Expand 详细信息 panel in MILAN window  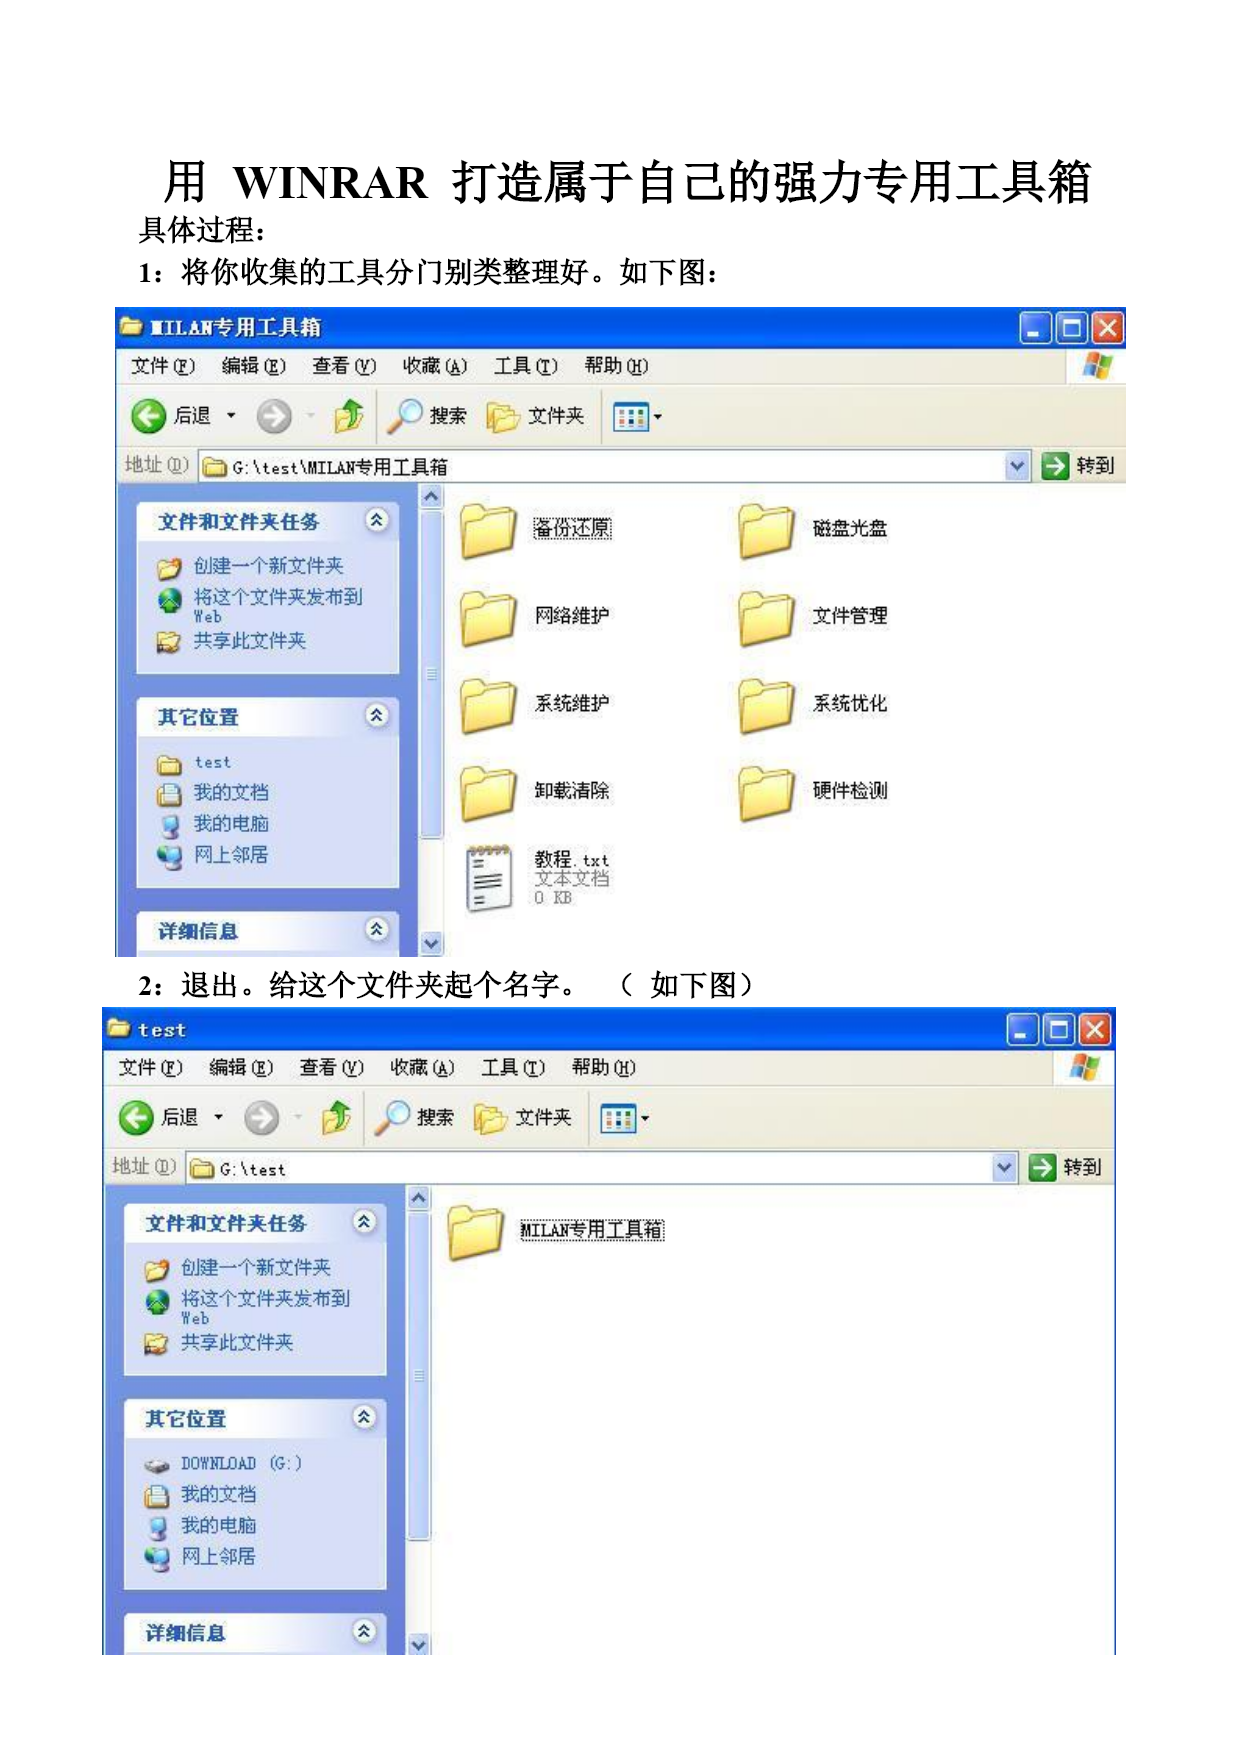click(x=376, y=929)
